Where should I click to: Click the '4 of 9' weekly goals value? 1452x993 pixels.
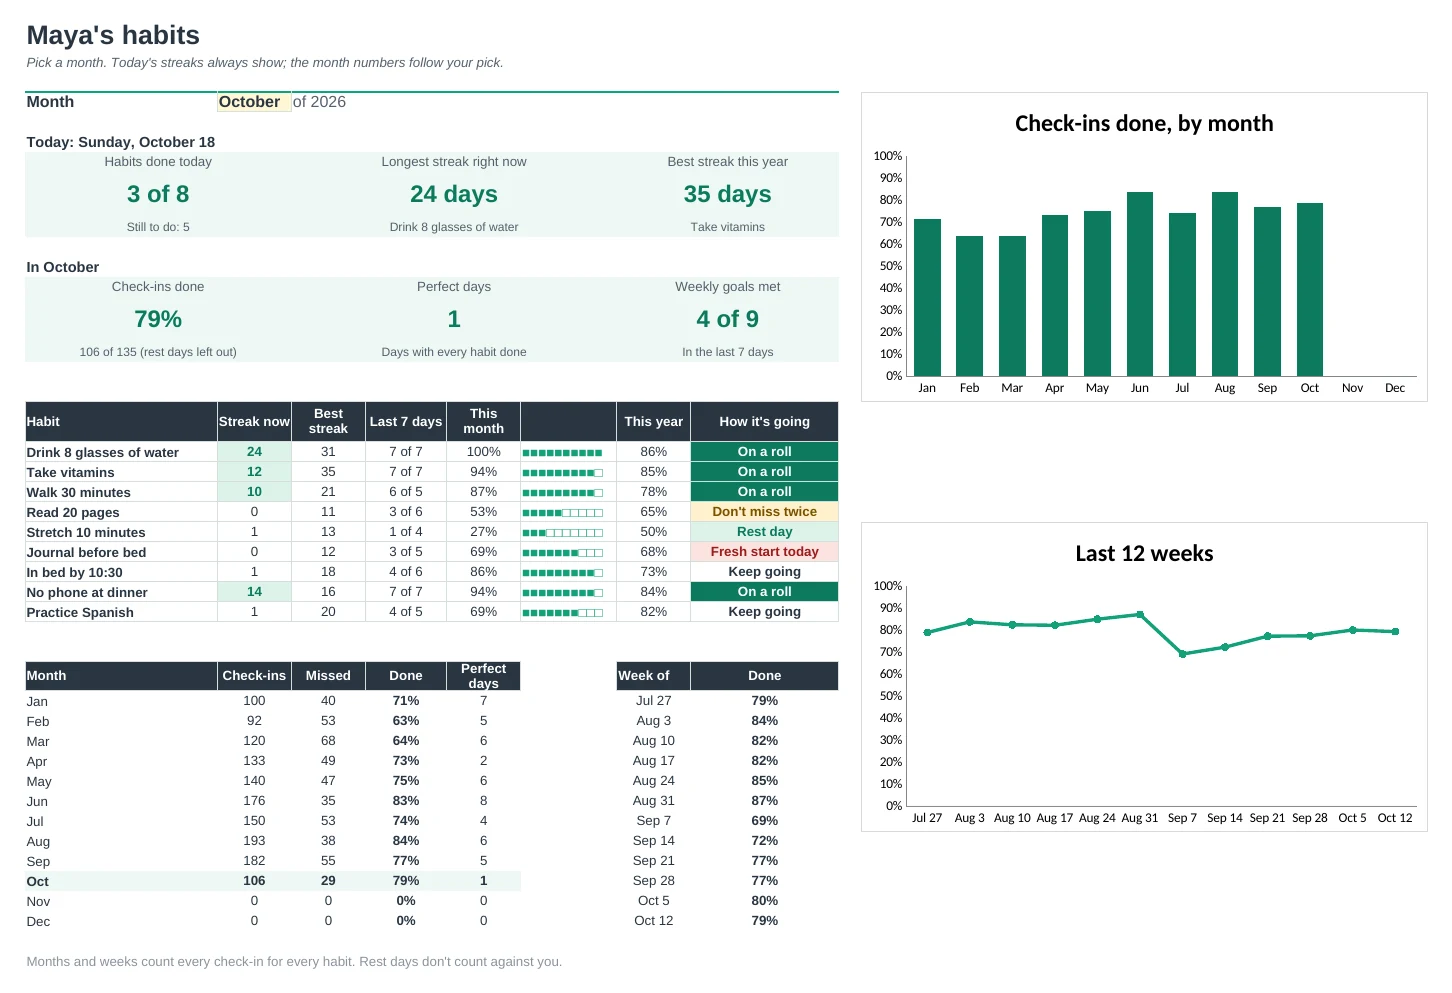[728, 319]
